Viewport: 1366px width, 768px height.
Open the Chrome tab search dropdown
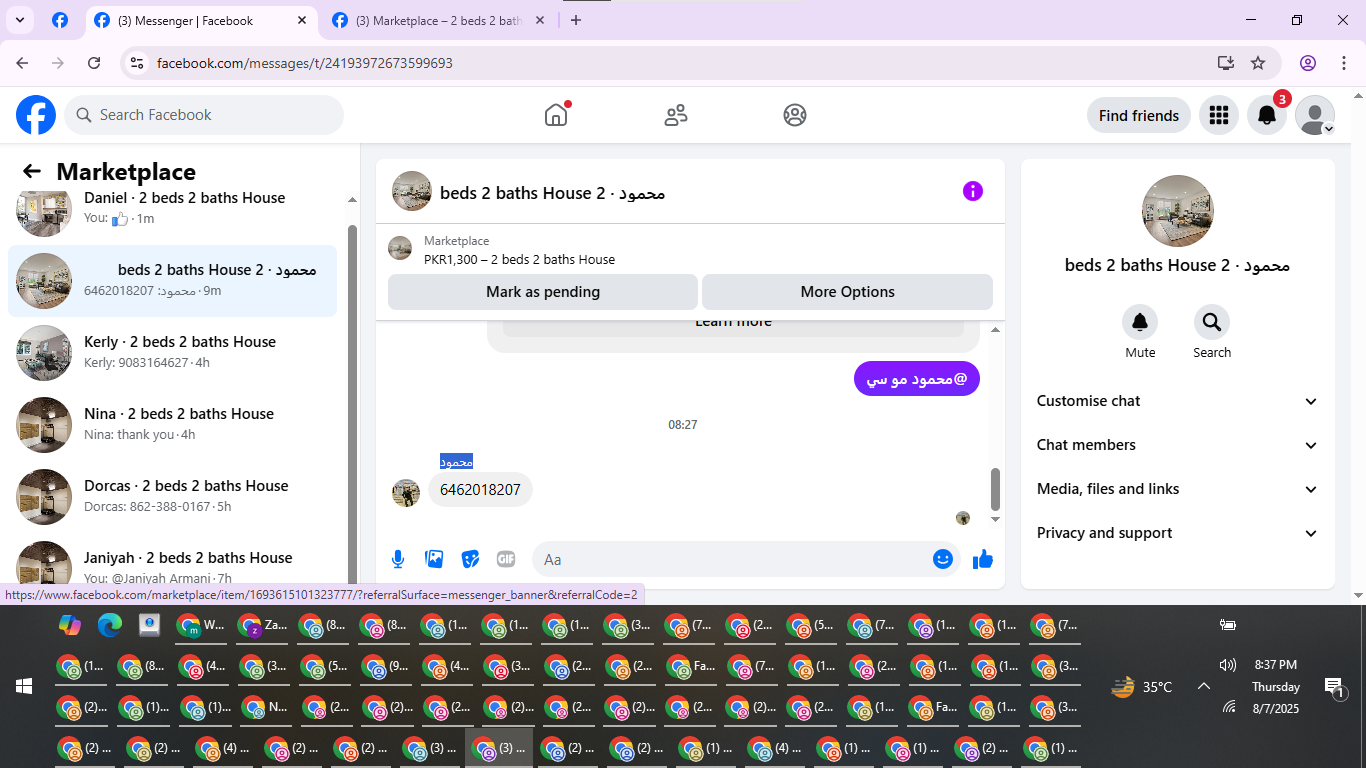(19, 20)
